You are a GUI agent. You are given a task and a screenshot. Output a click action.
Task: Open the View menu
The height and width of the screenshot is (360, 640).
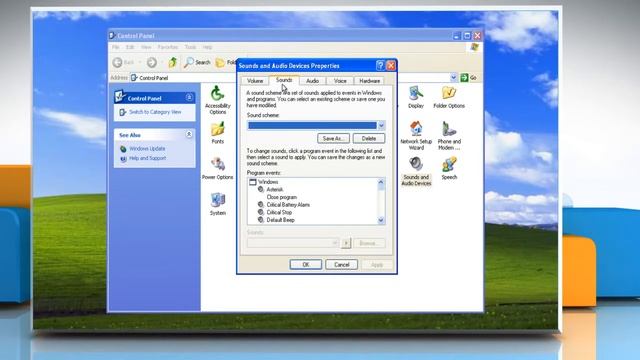(x=146, y=47)
